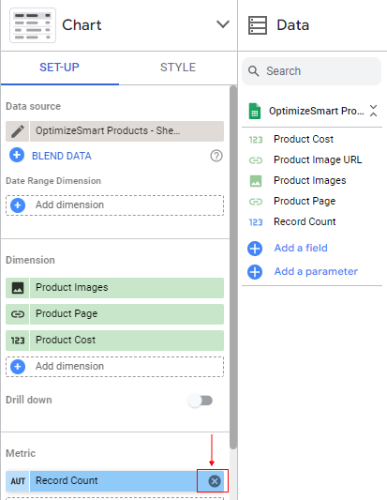Screen dimensions: 387x500
Task: Click Record Count field in Data panel
Action: pyautogui.click(x=305, y=222)
